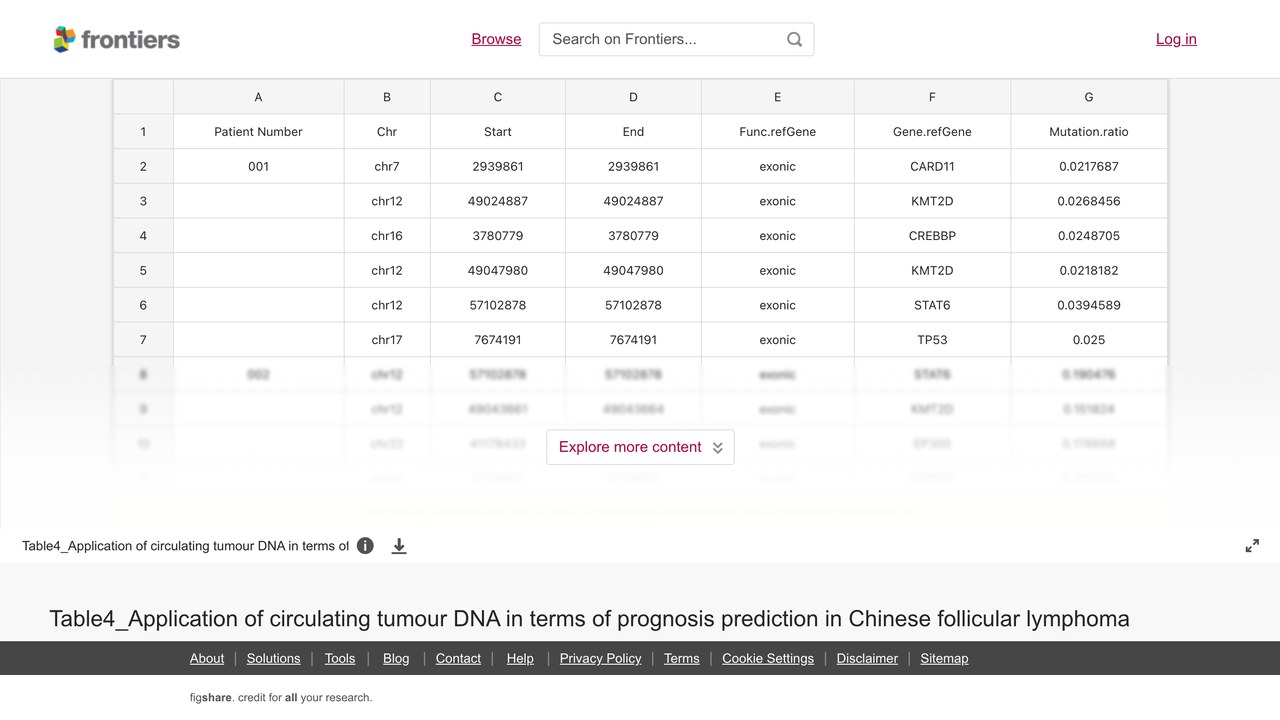The height and width of the screenshot is (720, 1280).
Task: Select column C header
Action: click(498, 97)
